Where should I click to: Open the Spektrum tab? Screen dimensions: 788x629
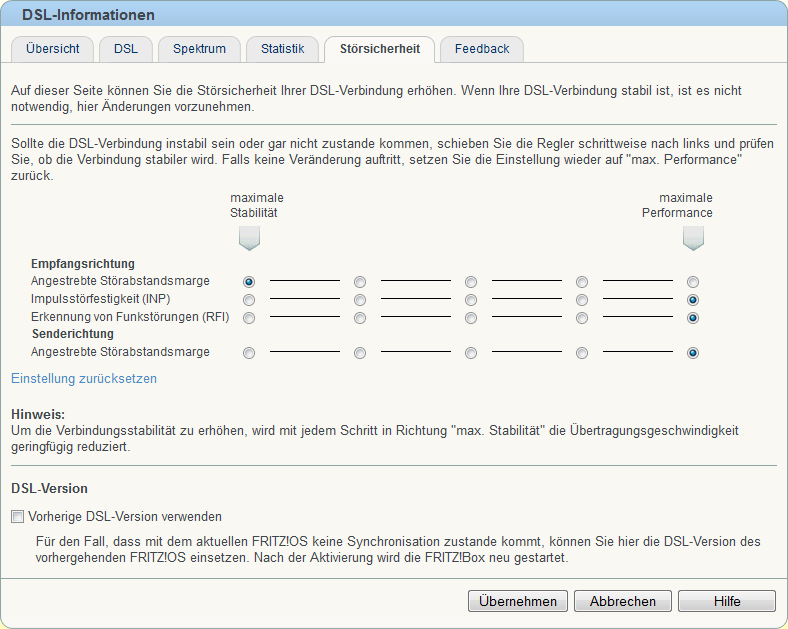click(x=200, y=49)
